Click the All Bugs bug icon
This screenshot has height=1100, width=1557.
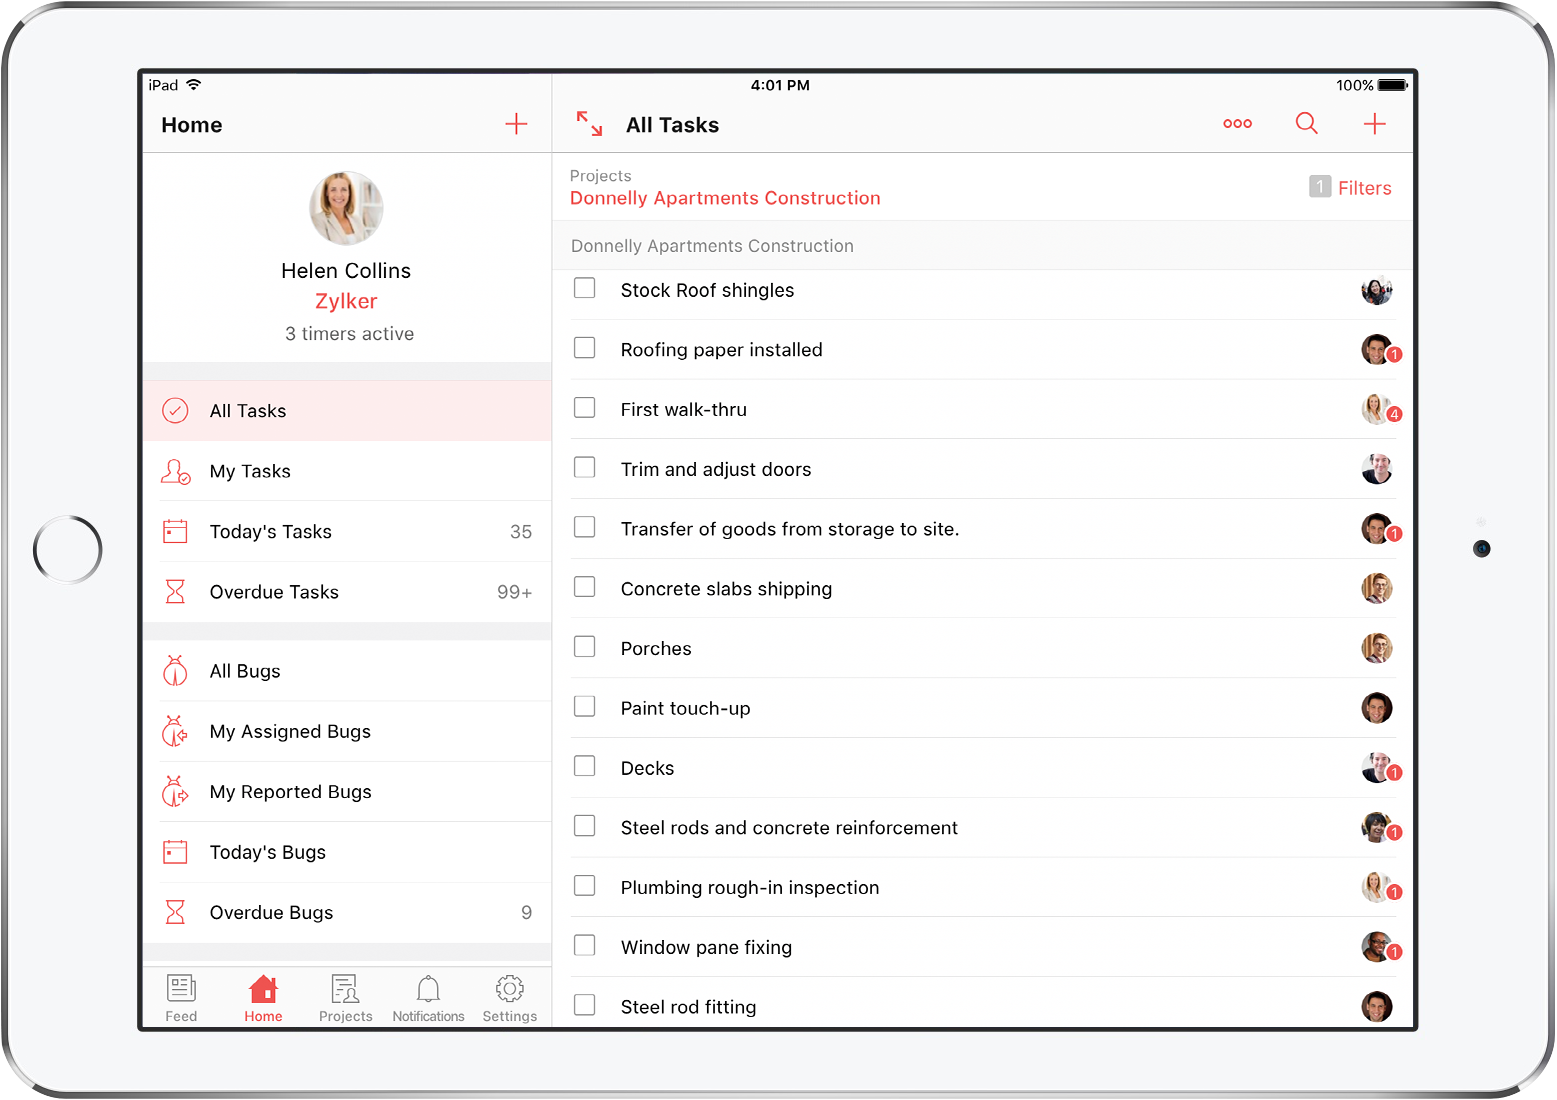[x=175, y=671]
